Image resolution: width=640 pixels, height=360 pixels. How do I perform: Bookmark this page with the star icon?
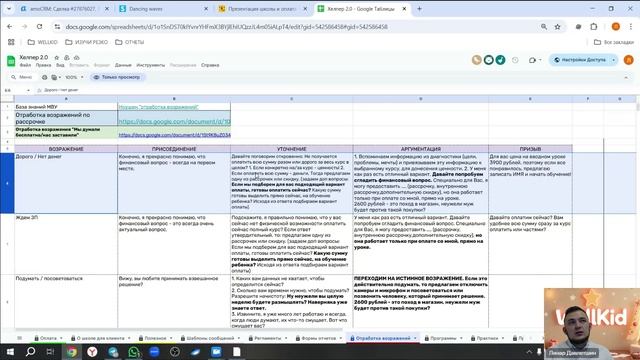[x=558, y=27]
